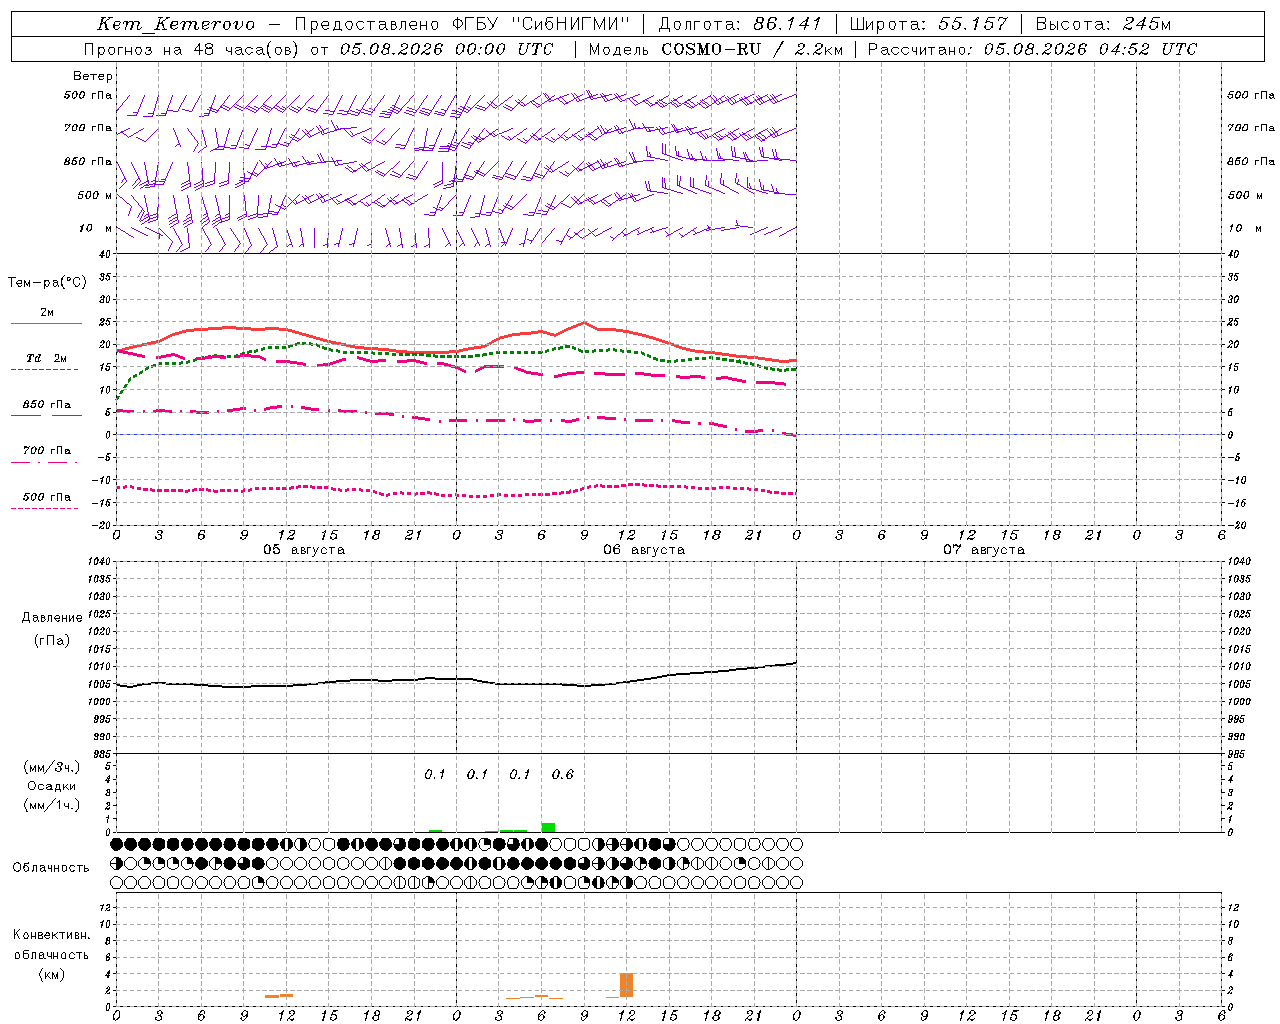Viewport: 1280px width, 1024px height.
Task: Click the Высота: 245м header field
Action: pos(1103,24)
